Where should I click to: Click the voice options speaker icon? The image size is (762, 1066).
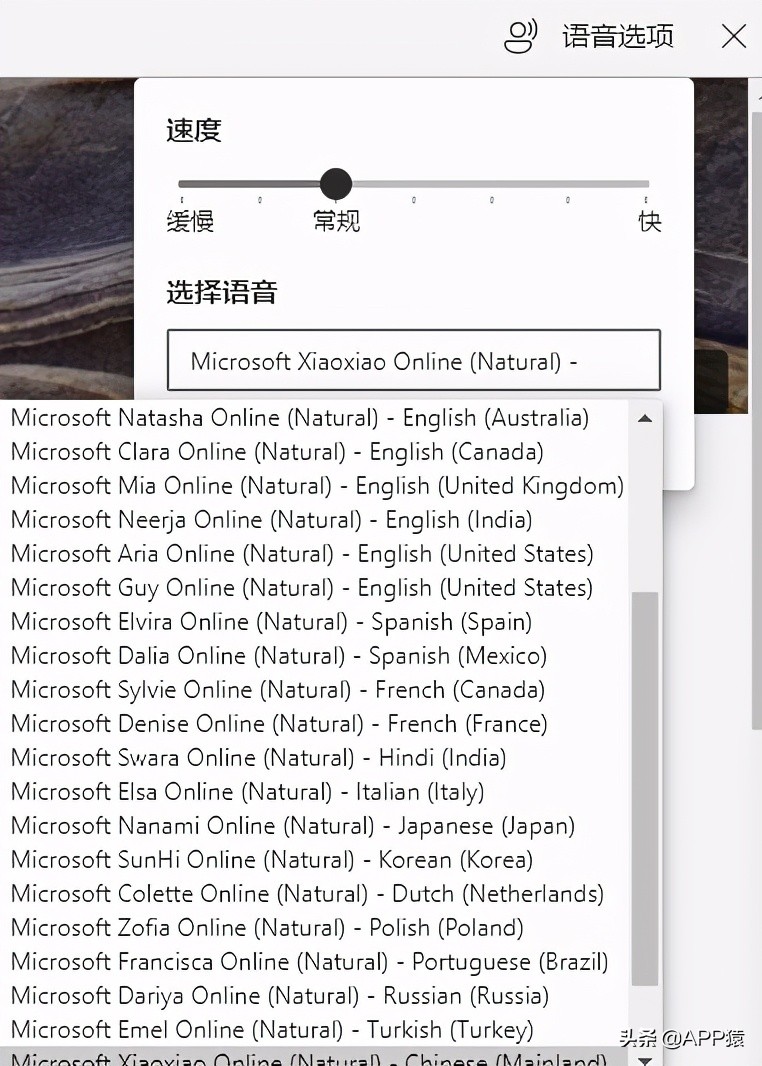point(521,35)
